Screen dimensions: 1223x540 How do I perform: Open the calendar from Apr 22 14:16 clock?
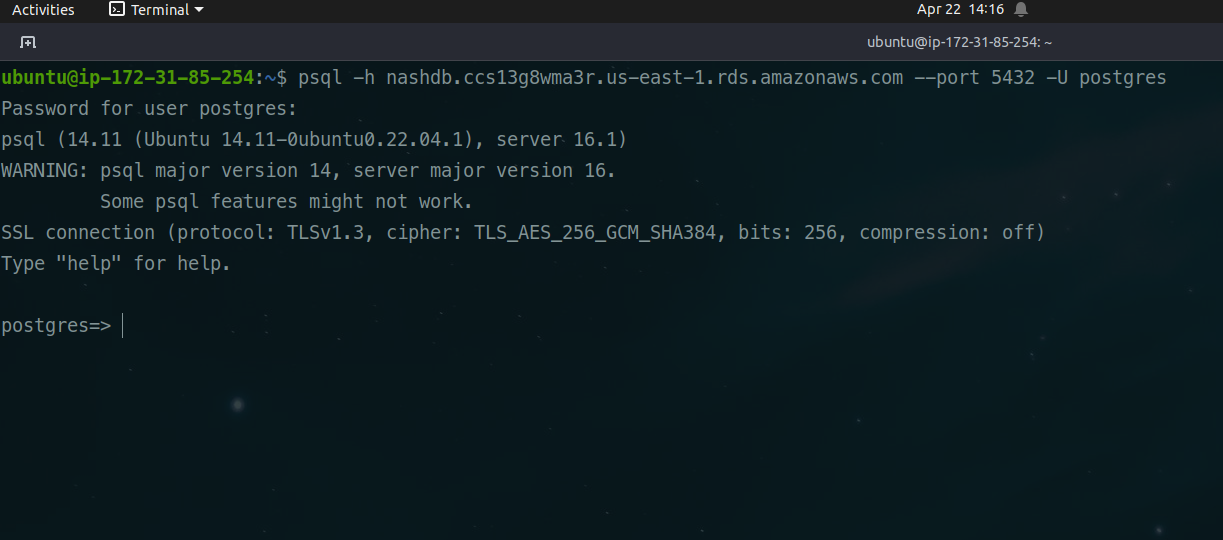point(960,10)
